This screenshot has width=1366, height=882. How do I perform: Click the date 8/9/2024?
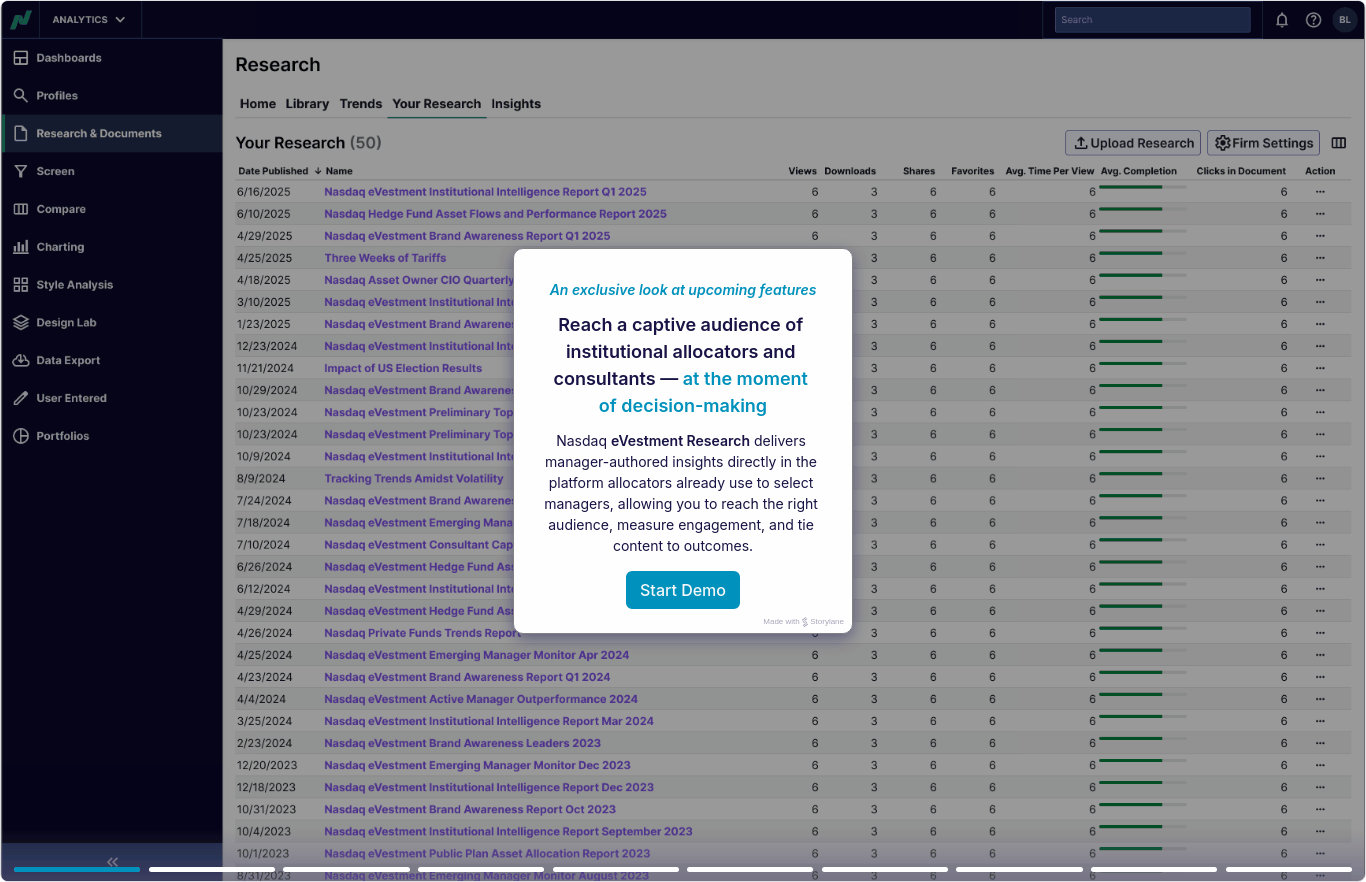pos(261,479)
